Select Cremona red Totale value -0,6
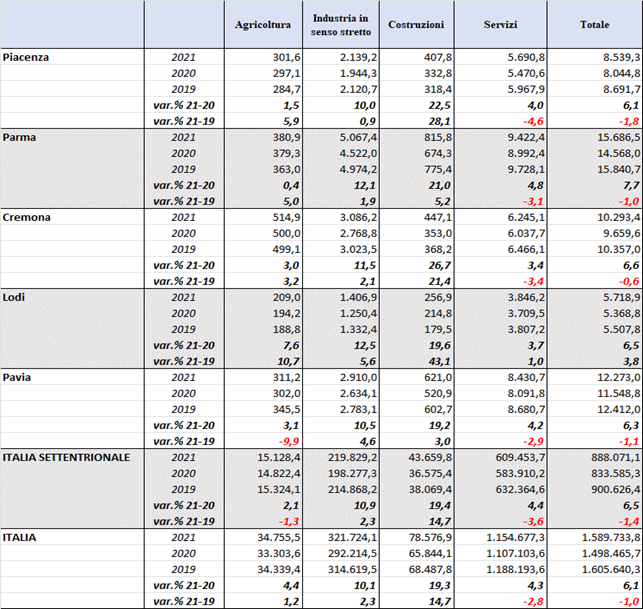Image resolution: width=643 pixels, height=609 pixels. click(629, 281)
